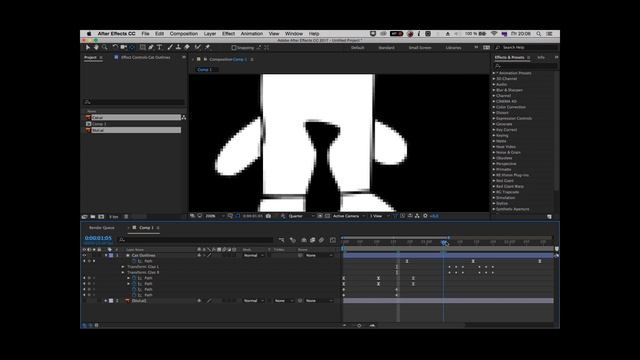Image resolution: width=640 pixels, height=360 pixels.
Task: Select the Pan Behind anchor point tool
Action: (132, 48)
